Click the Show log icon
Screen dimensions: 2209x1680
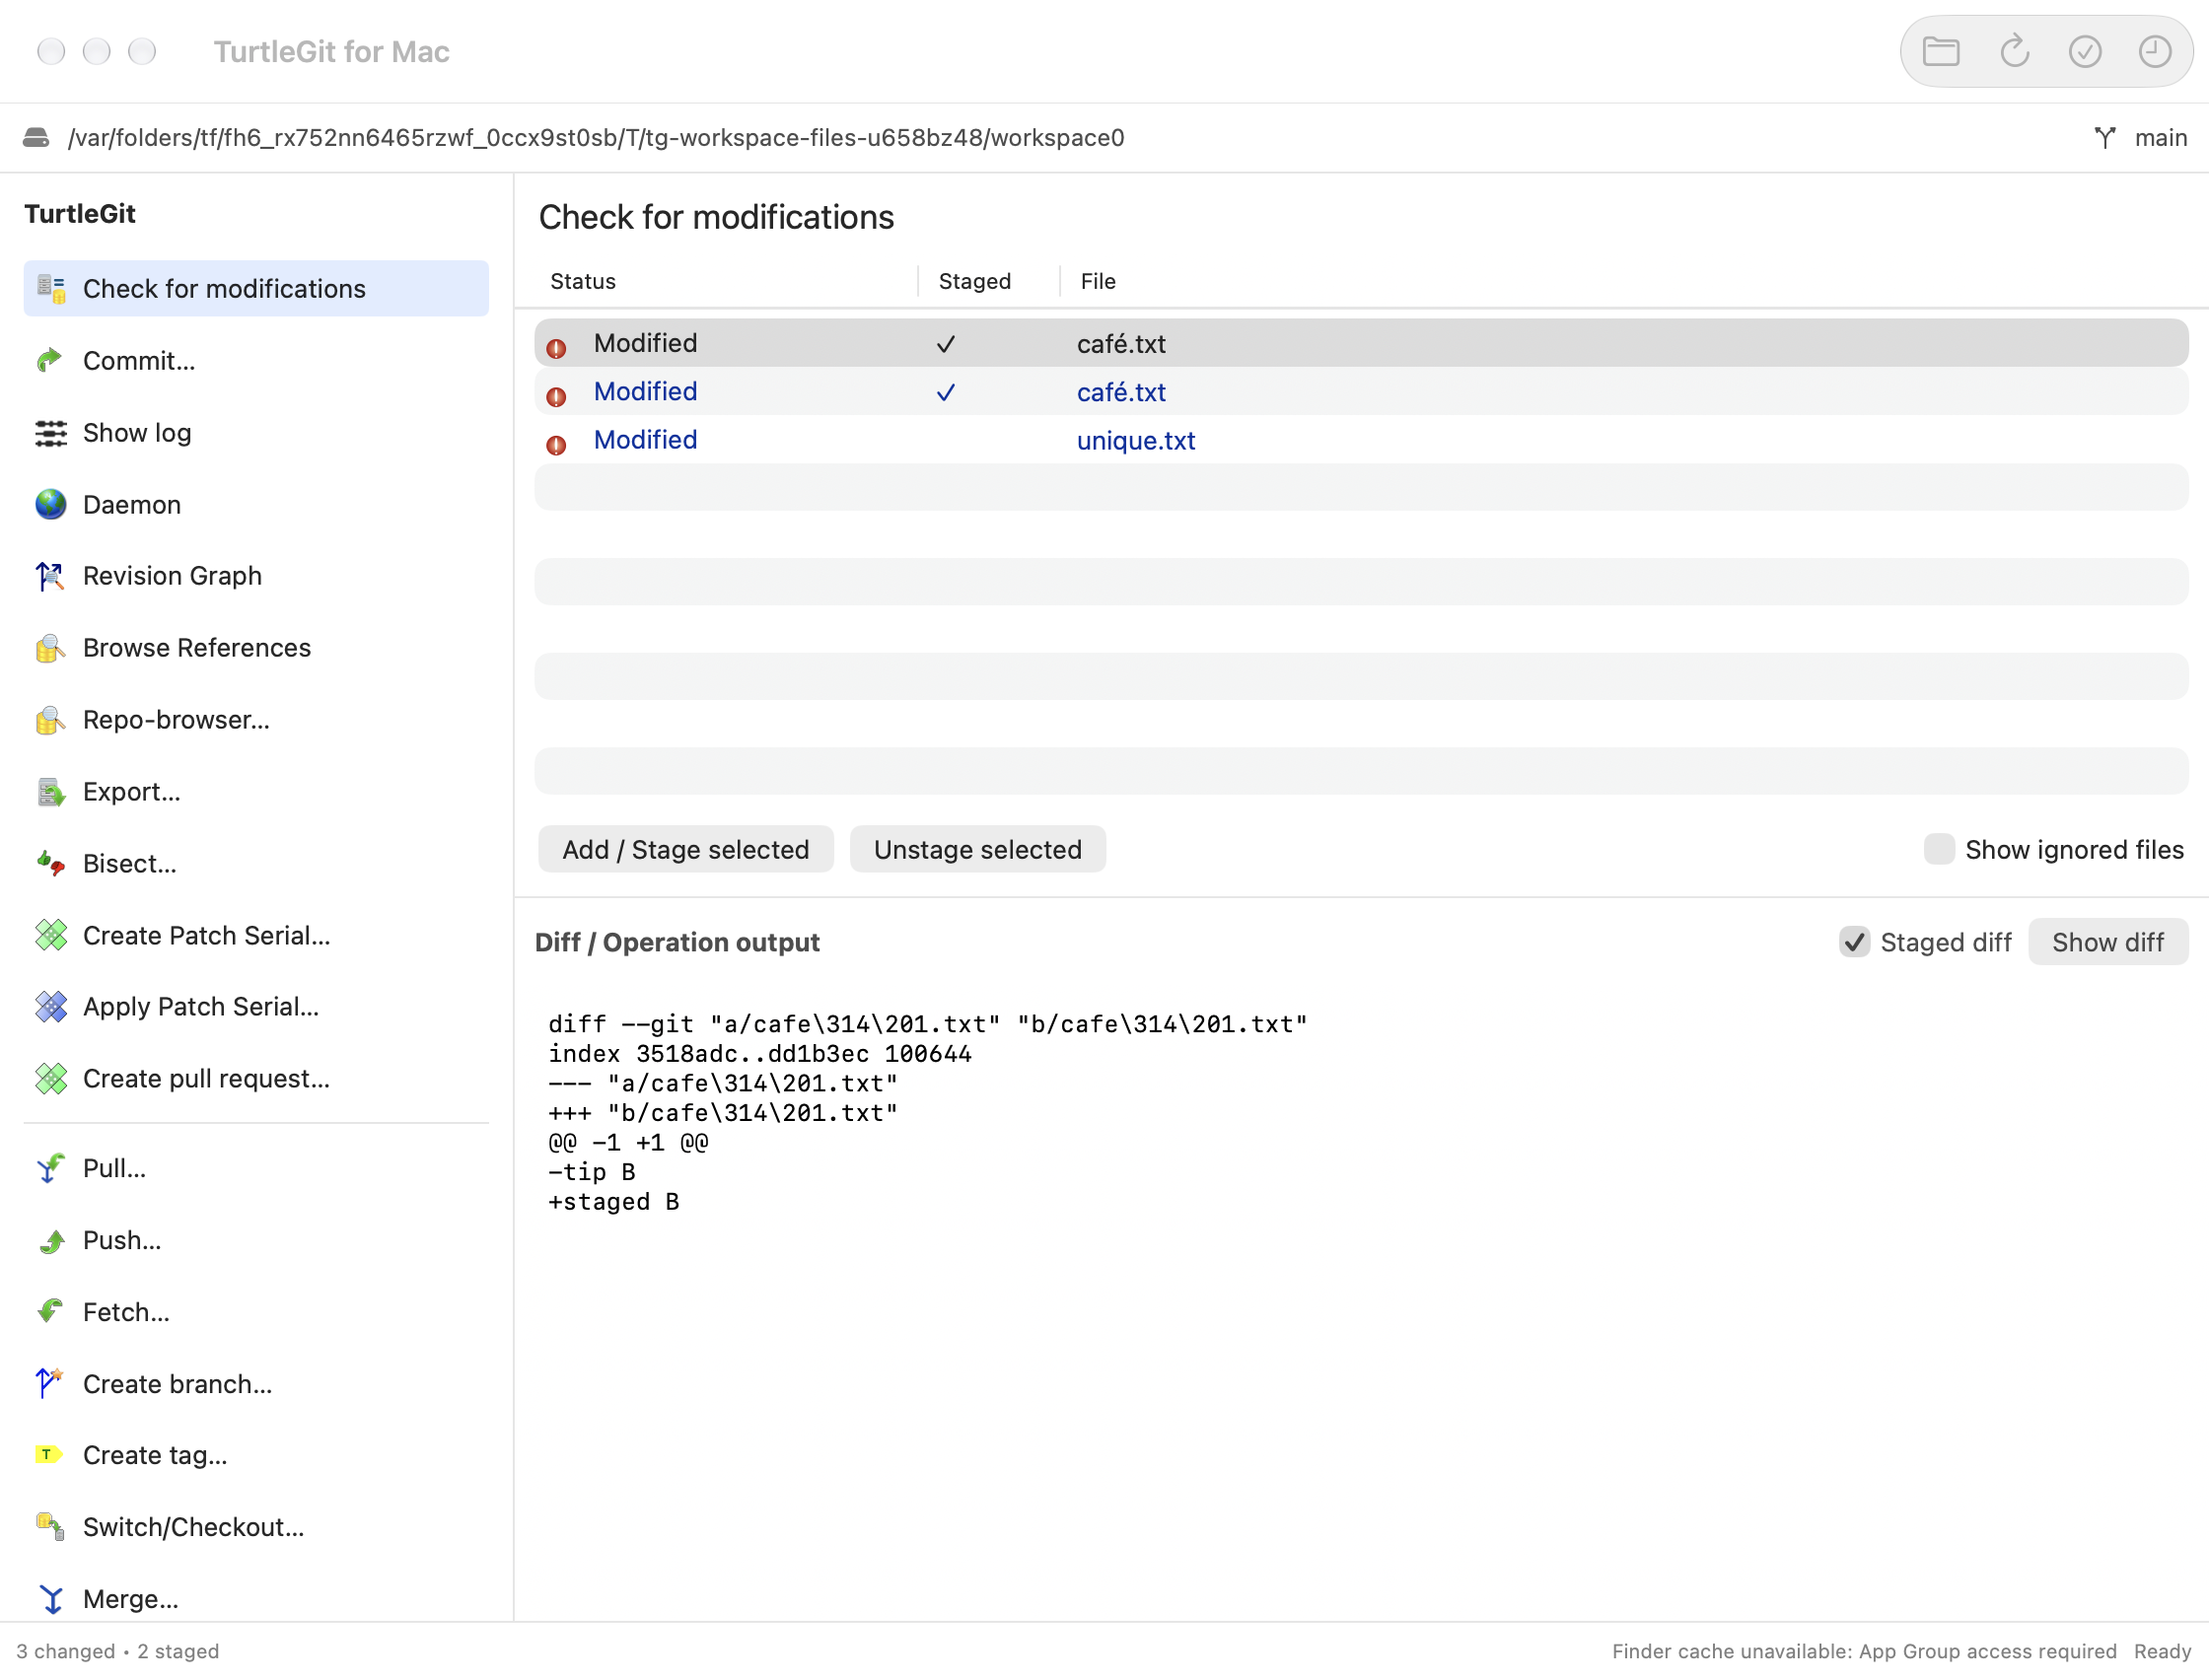coord(50,432)
